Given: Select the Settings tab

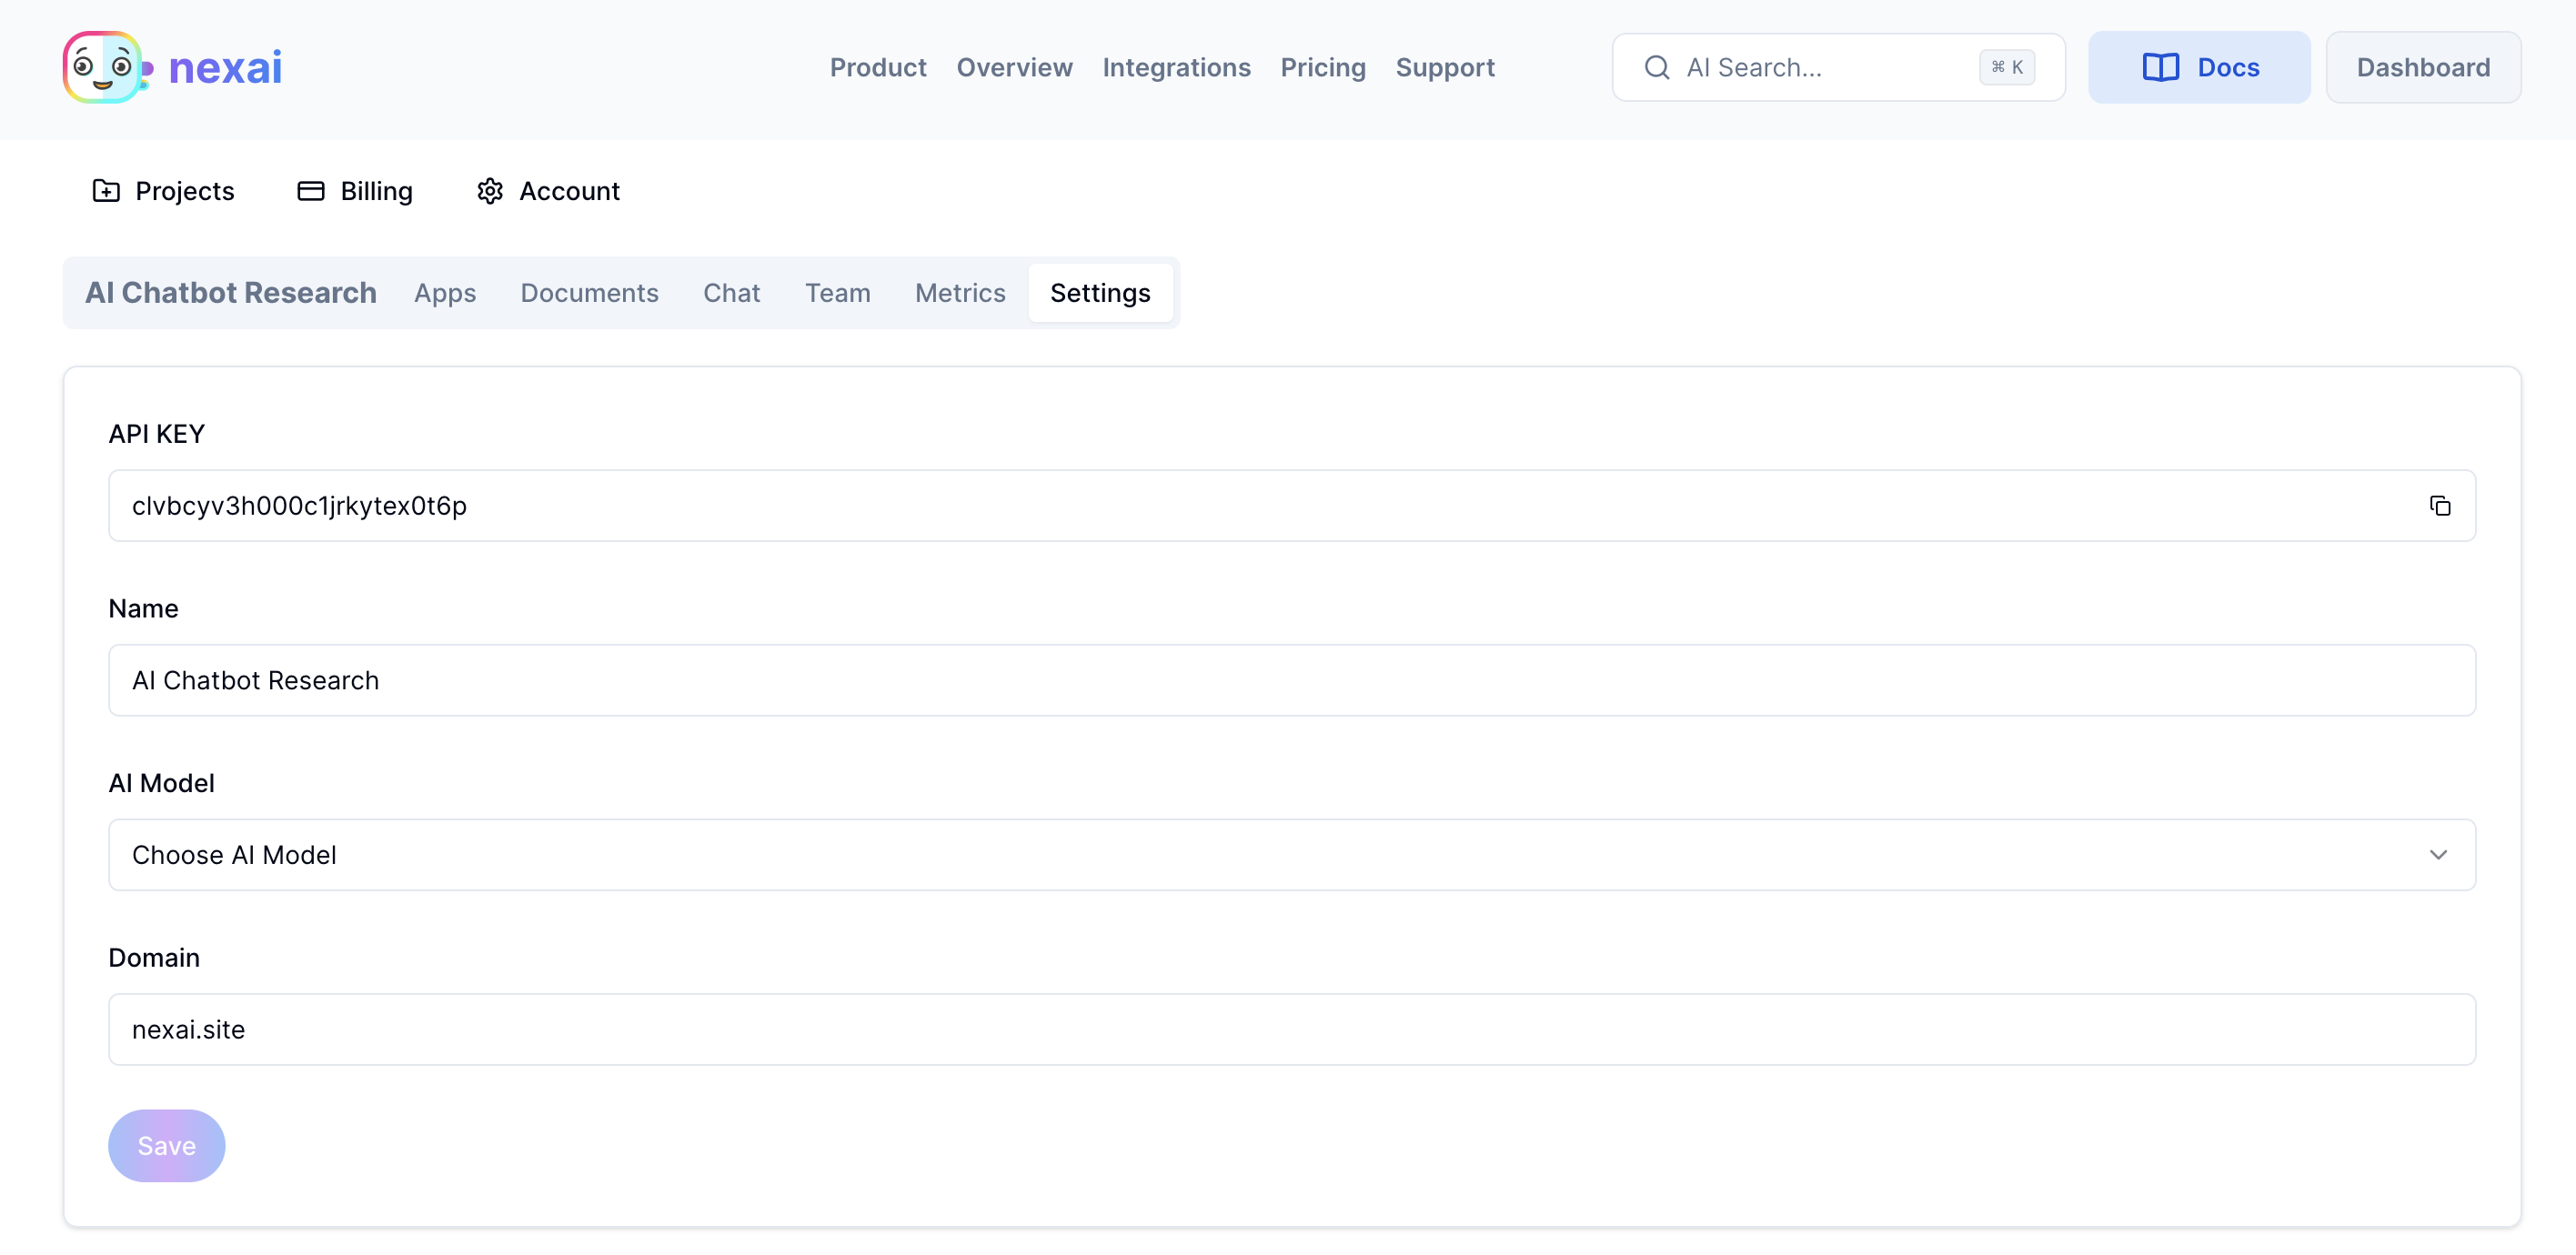Looking at the screenshot, I should [1099, 293].
